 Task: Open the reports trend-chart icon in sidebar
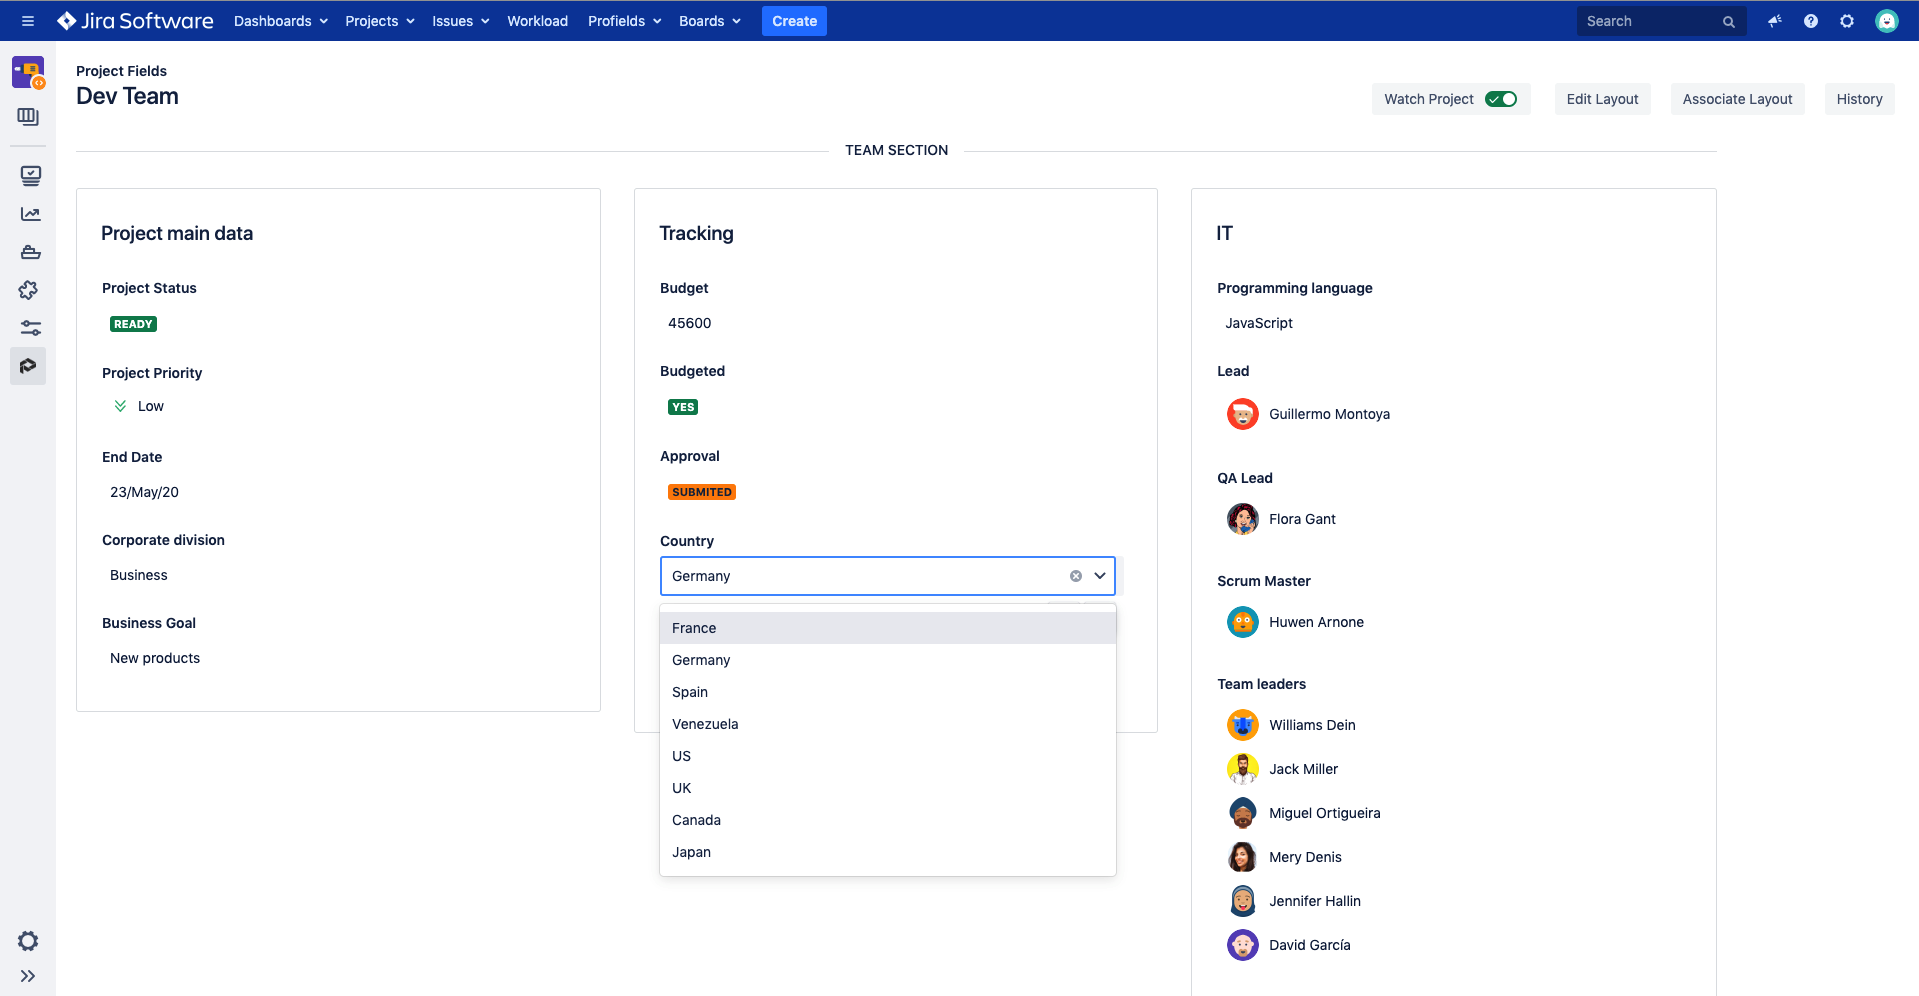point(29,213)
